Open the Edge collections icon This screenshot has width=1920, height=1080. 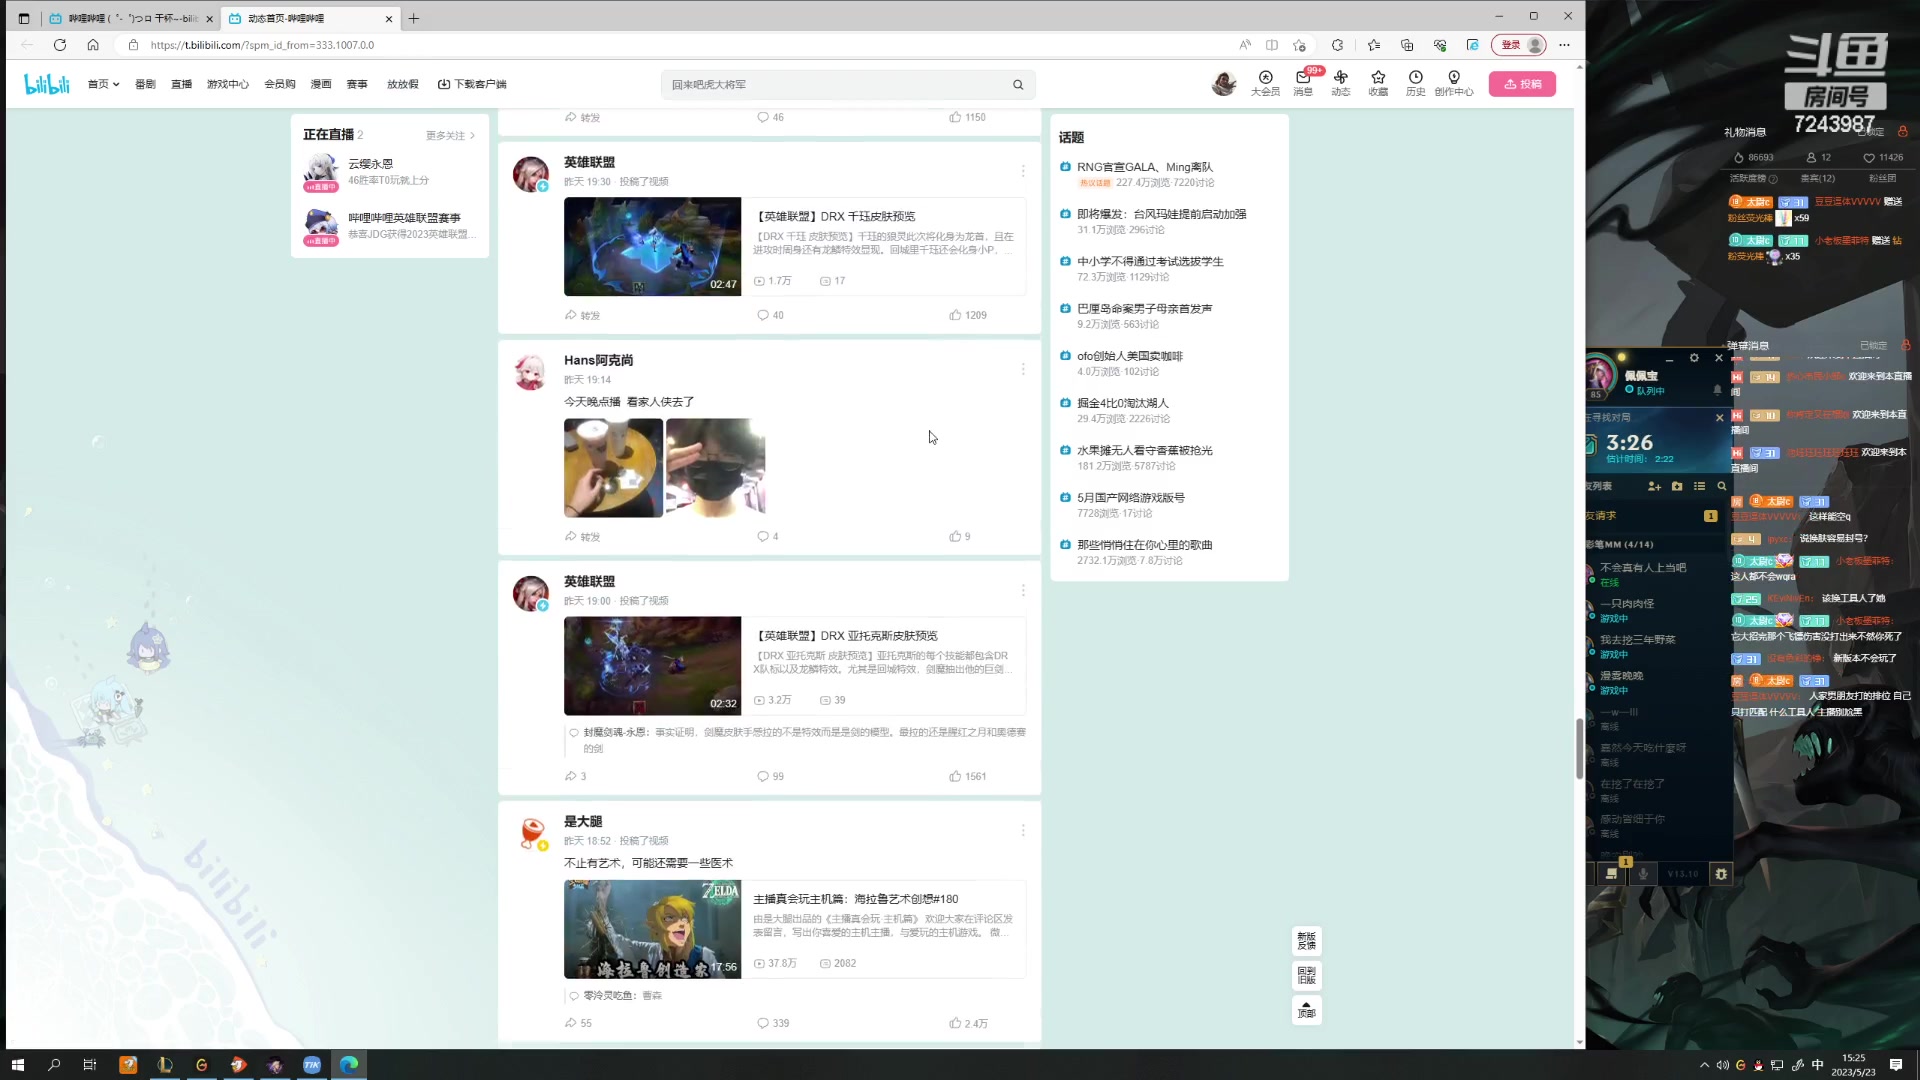pyautogui.click(x=1407, y=45)
